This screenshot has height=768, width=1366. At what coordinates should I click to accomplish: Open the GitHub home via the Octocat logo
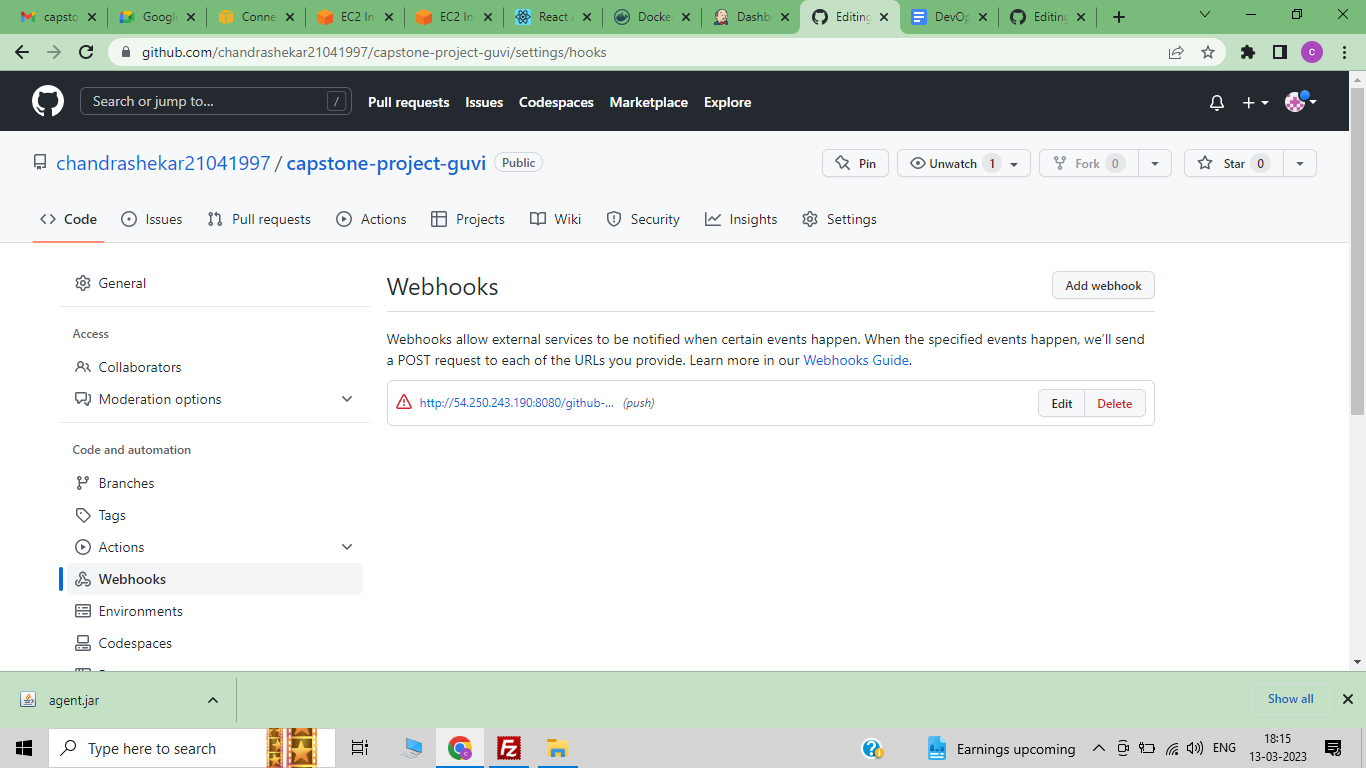click(x=48, y=100)
